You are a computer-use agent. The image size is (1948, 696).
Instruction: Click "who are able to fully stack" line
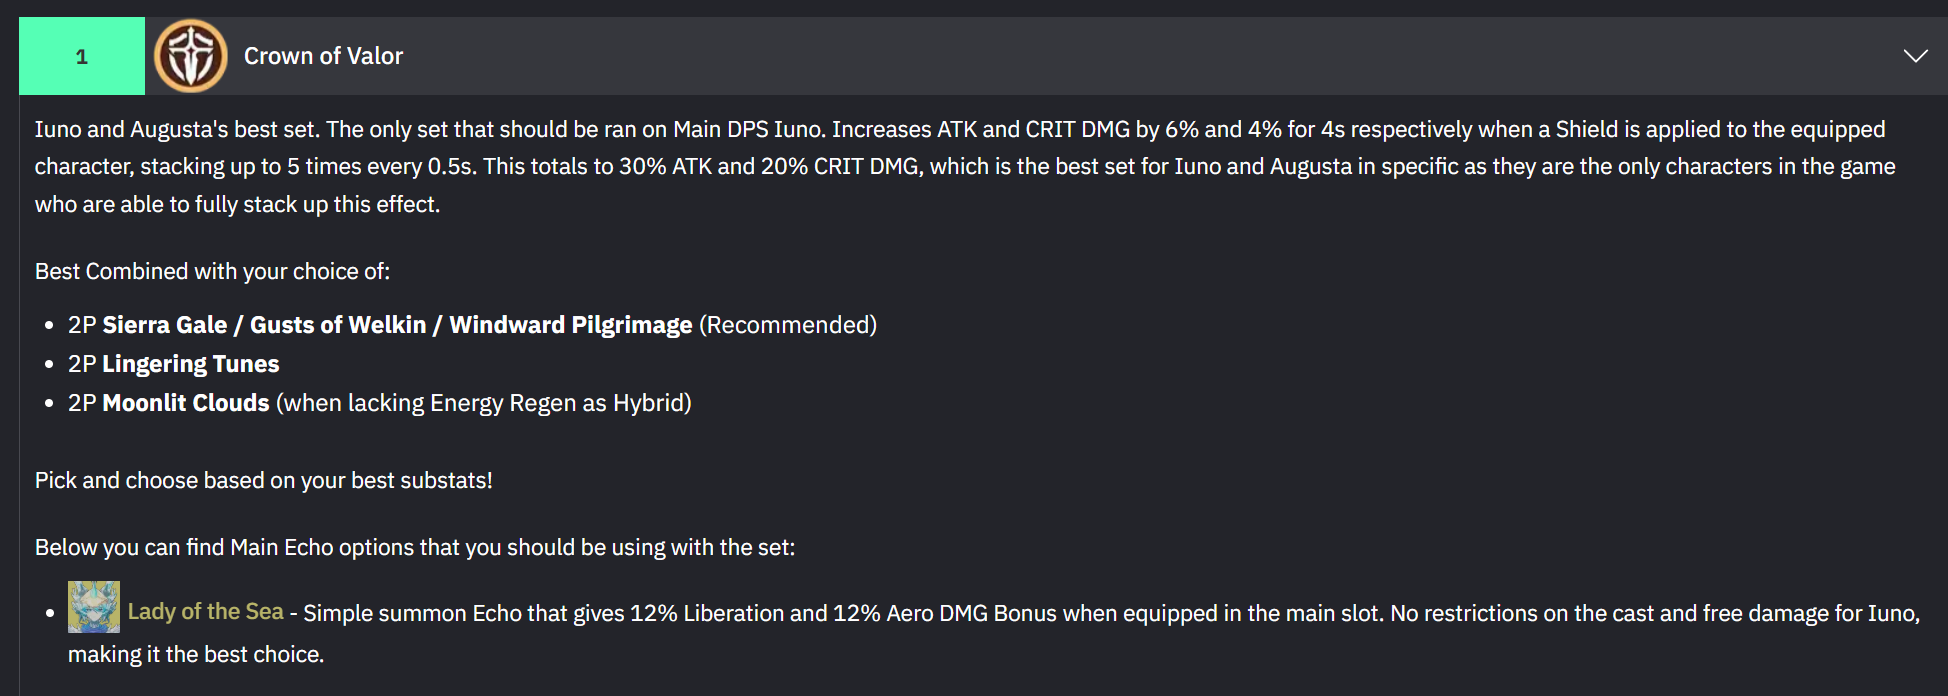tap(237, 204)
